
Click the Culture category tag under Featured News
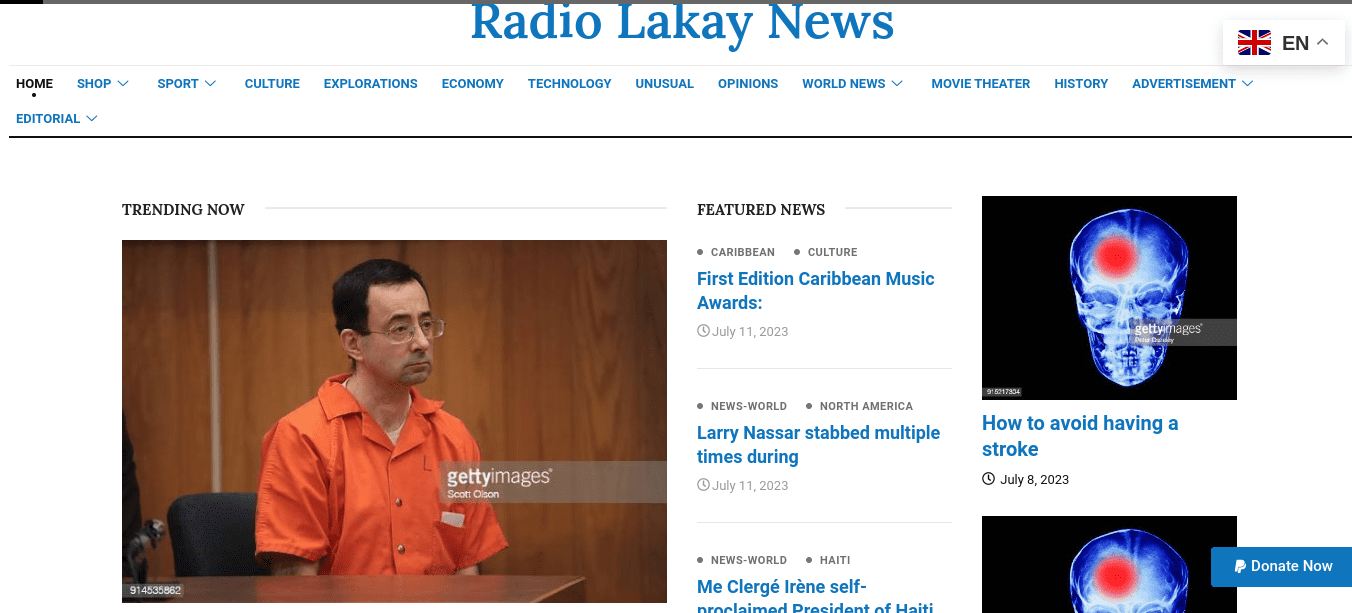tap(832, 252)
